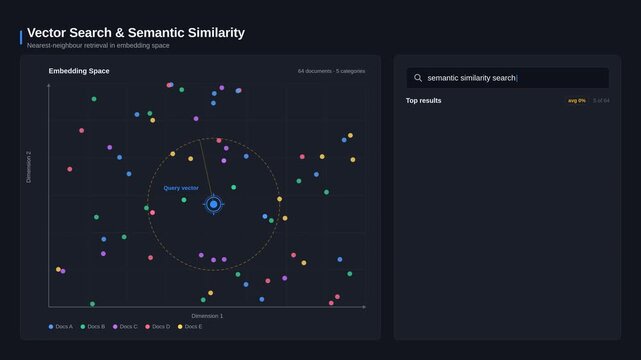Click the Docs E yellow legend dot
This screenshot has width=641, height=360.
click(180, 326)
